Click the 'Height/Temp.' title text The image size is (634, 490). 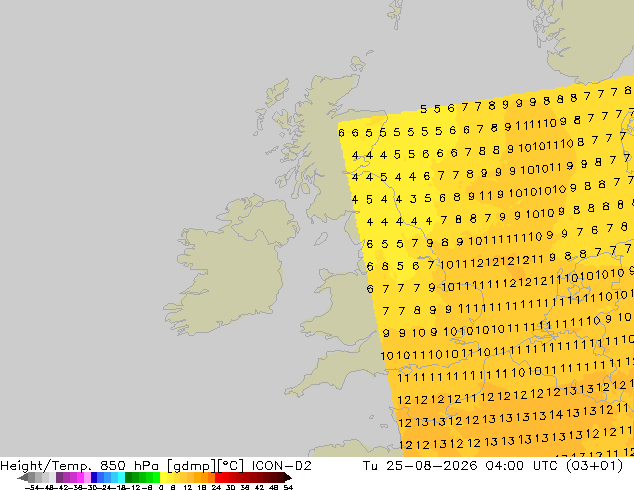(x=44, y=466)
